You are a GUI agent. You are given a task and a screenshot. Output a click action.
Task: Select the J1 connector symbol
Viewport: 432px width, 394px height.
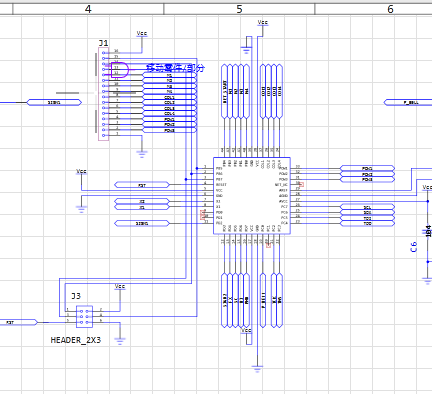coord(103,94)
